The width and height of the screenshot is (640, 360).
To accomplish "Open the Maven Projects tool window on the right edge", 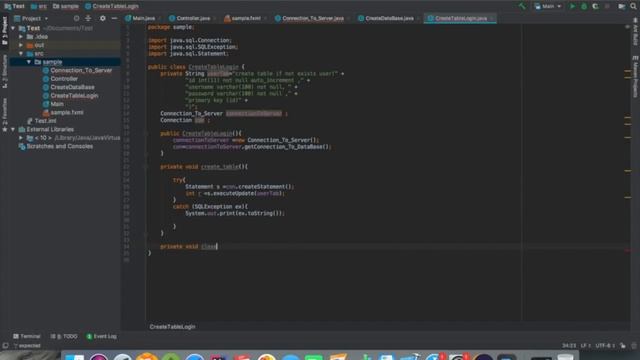I will [635, 77].
